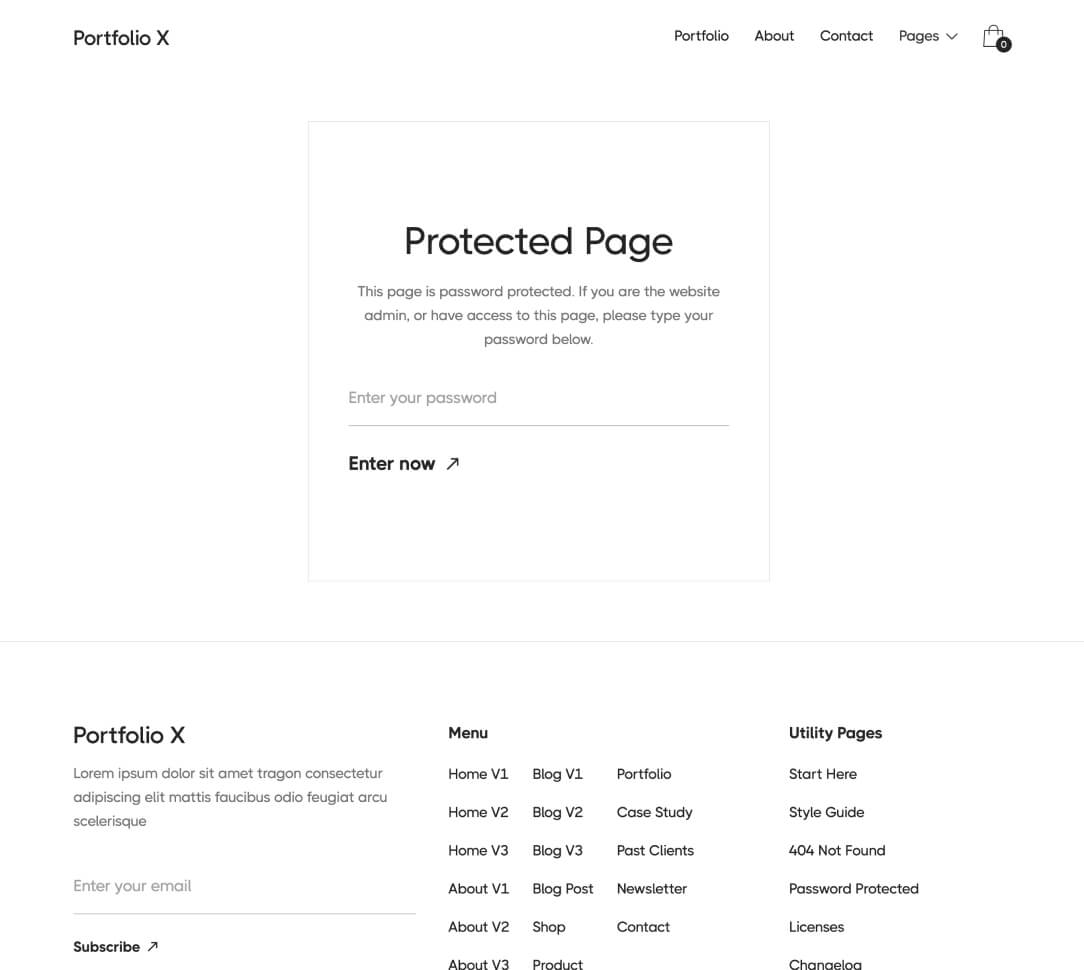Open the Password Protected footer link

click(x=853, y=888)
